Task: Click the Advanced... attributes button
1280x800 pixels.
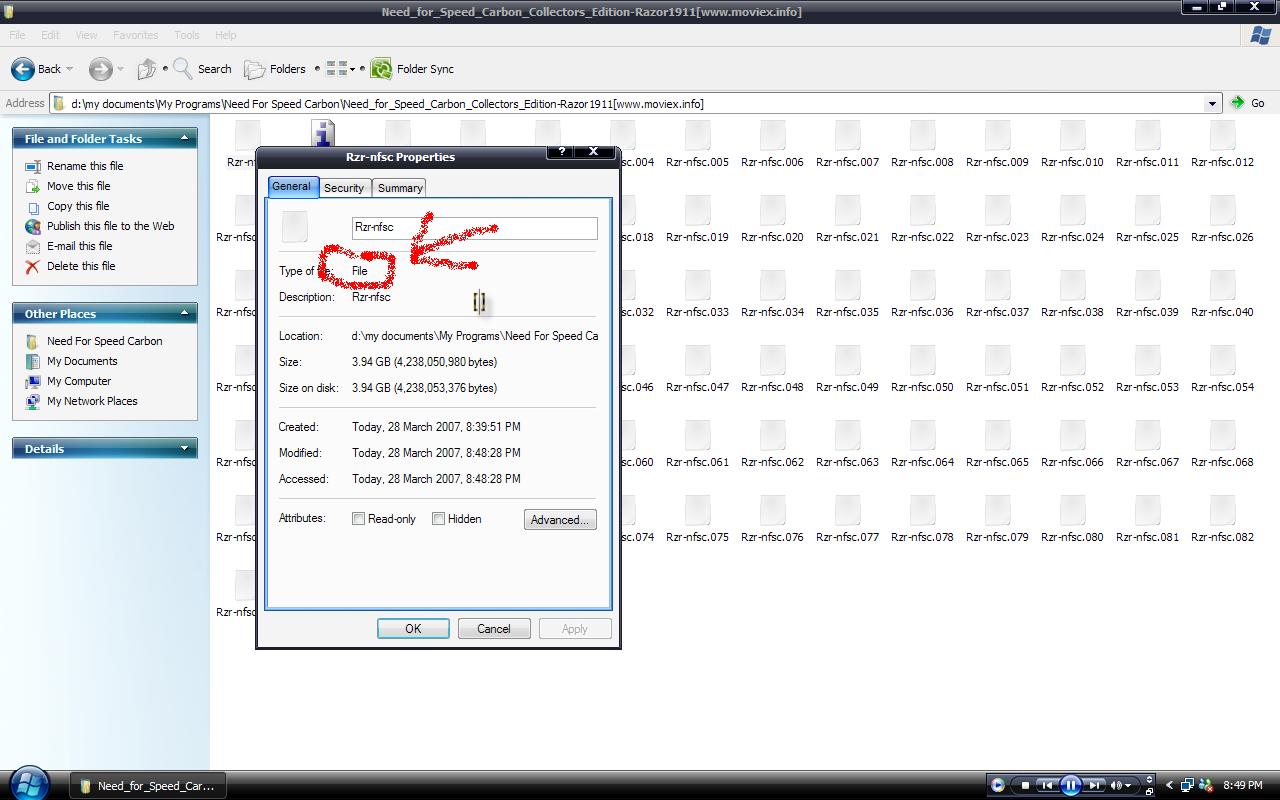Action: (560, 519)
